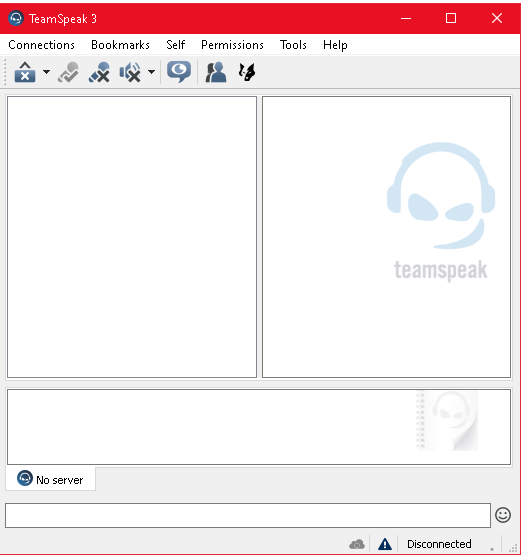
Task: Click inside the server channel tree pane
Action: point(132,237)
